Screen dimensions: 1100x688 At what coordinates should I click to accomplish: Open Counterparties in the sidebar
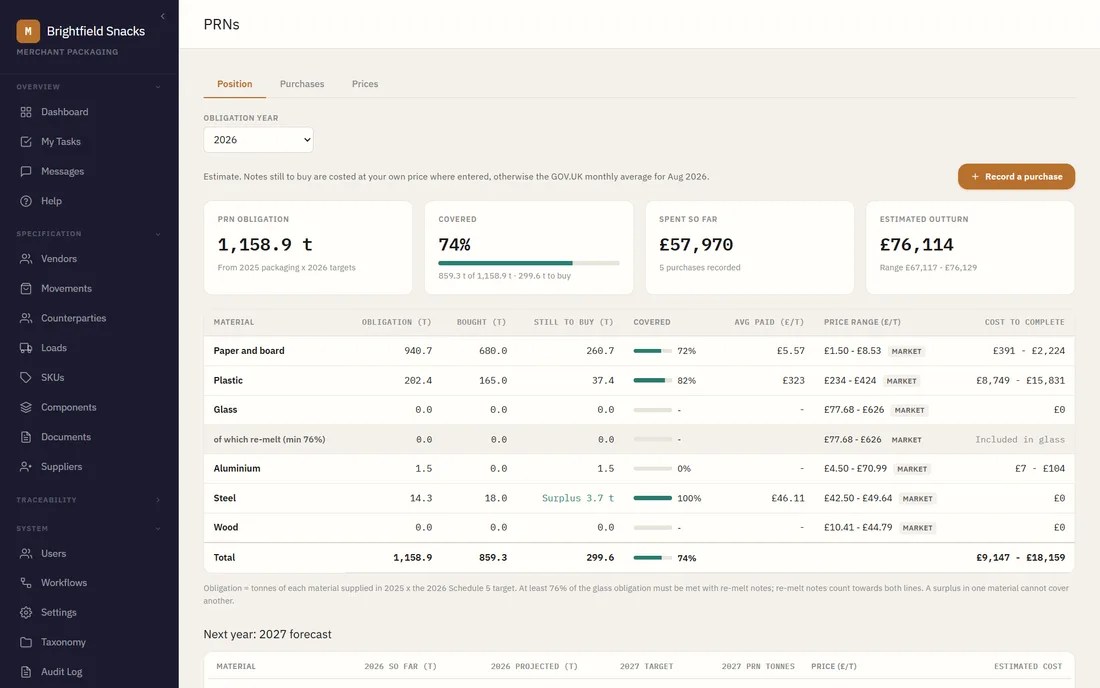click(x=89, y=318)
